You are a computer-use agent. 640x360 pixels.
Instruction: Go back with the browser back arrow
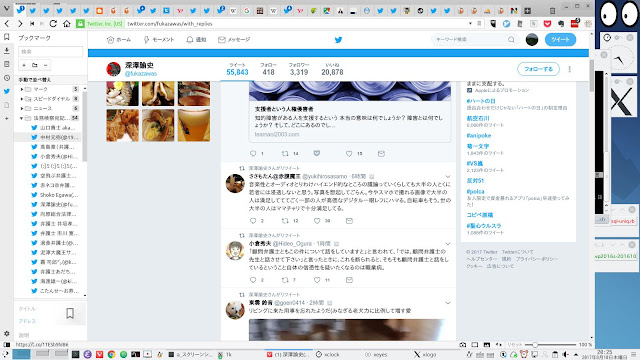7,24
